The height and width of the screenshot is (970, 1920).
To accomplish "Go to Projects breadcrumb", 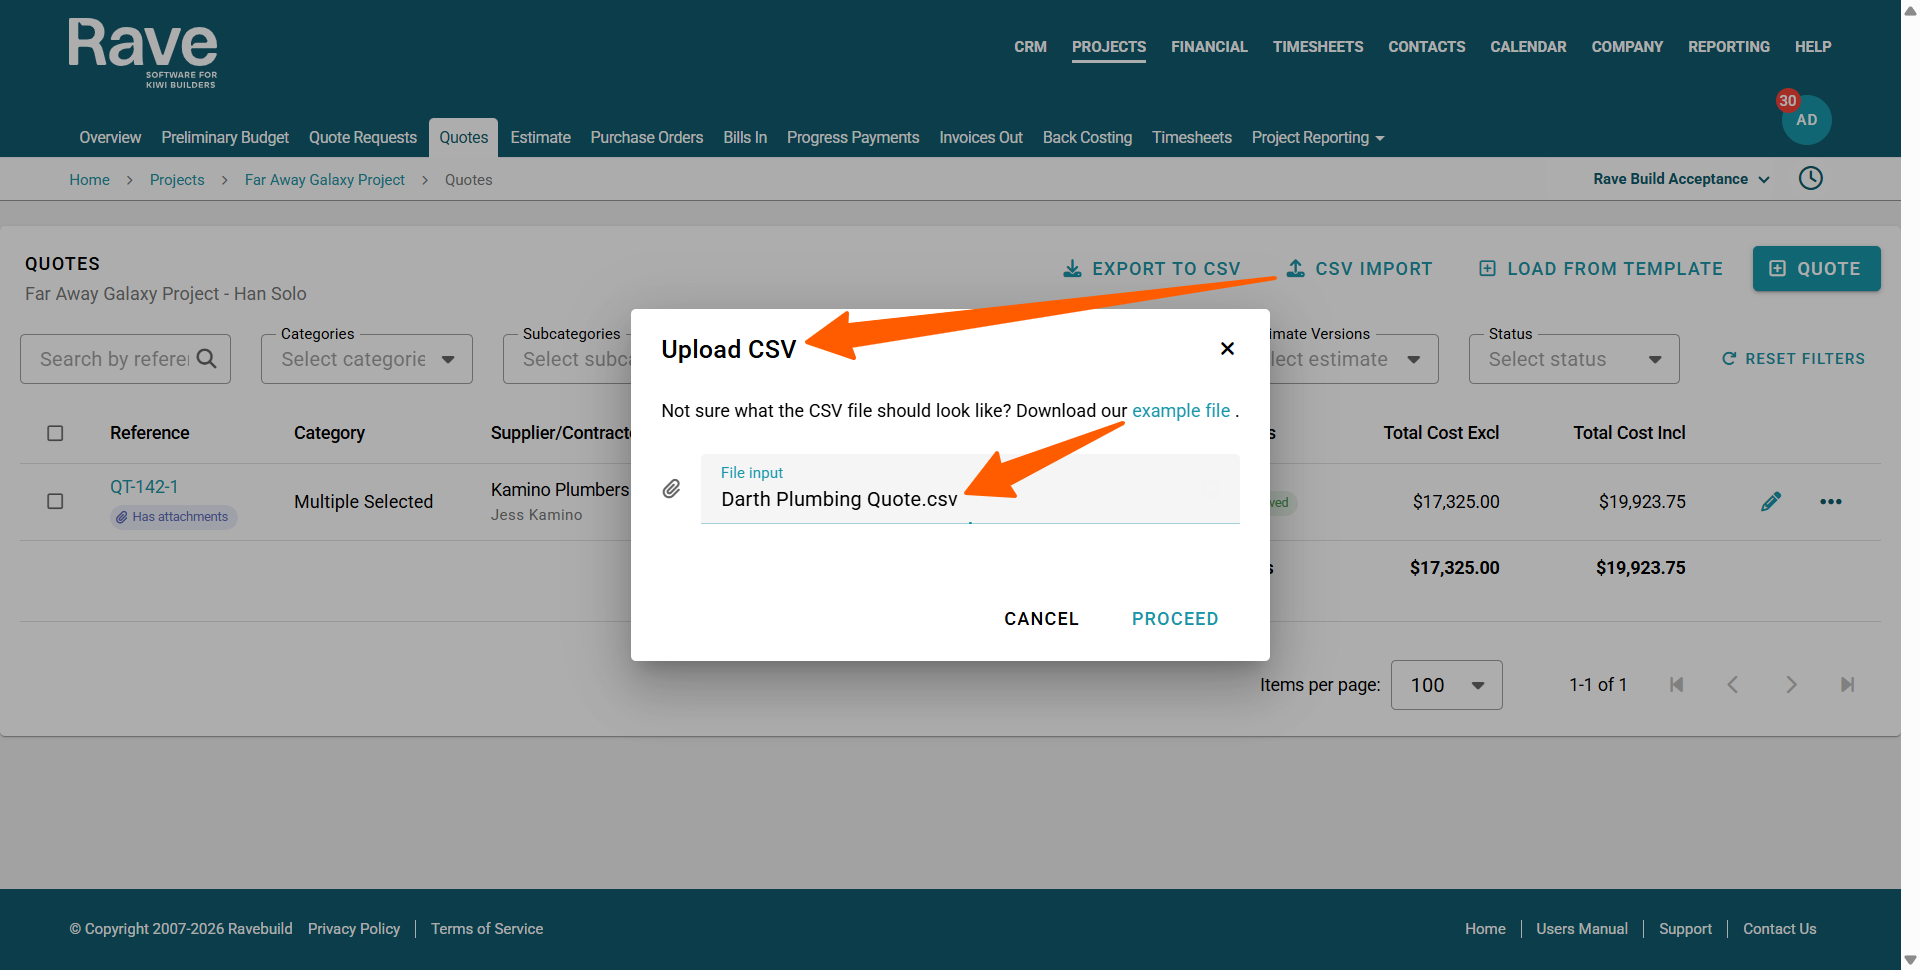I will point(177,180).
